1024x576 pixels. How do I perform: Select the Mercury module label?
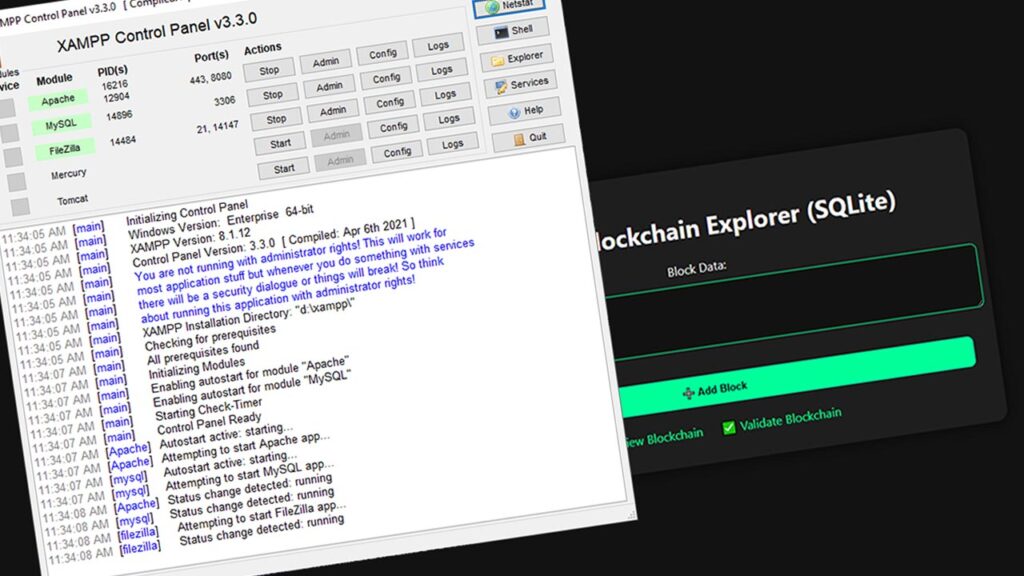click(69, 174)
